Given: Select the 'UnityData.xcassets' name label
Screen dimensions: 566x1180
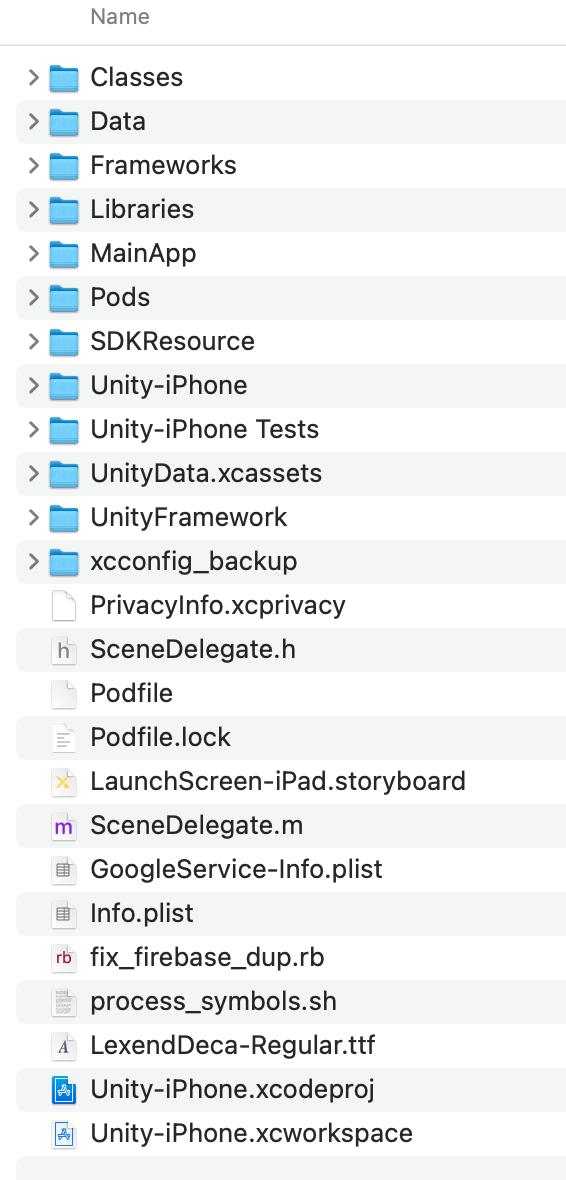Looking at the screenshot, I should 206,474.
